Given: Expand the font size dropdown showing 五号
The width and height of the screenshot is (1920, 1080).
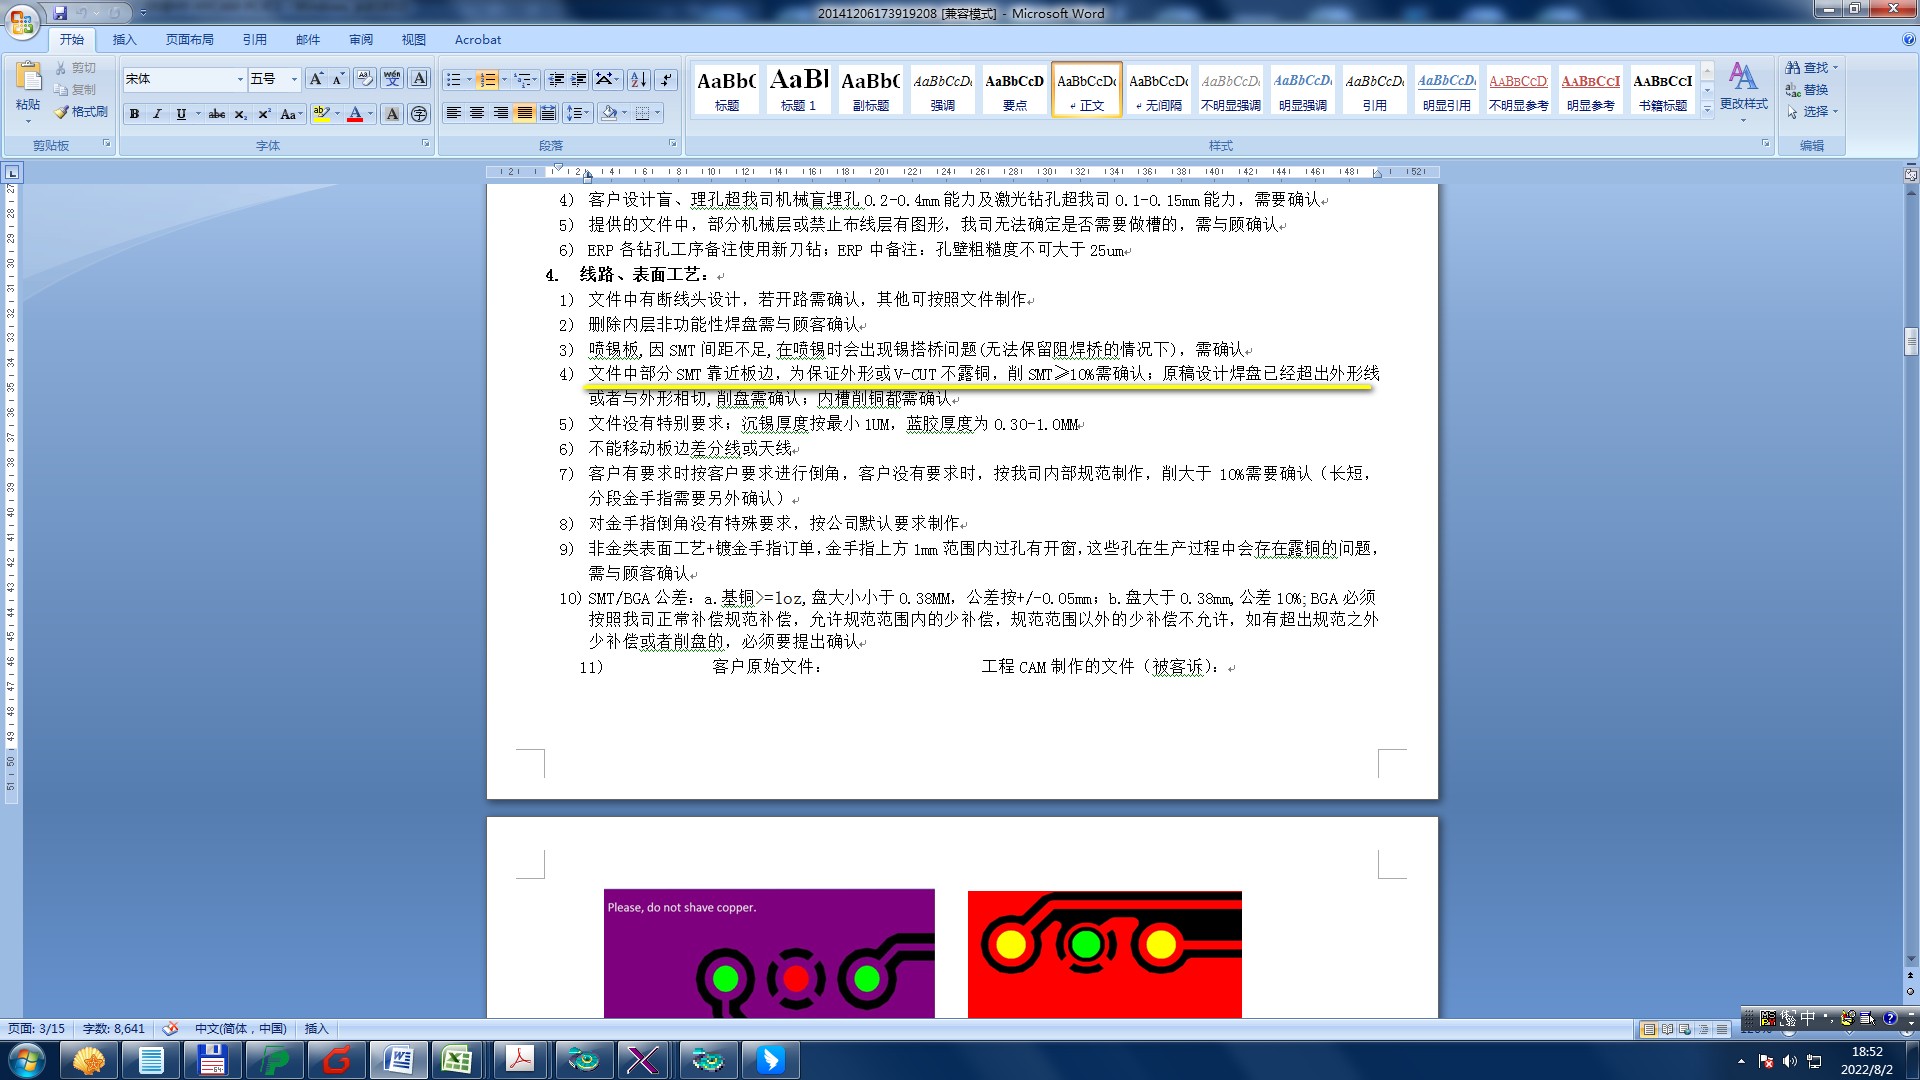Looking at the screenshot, I should click(x=294, y=79).
